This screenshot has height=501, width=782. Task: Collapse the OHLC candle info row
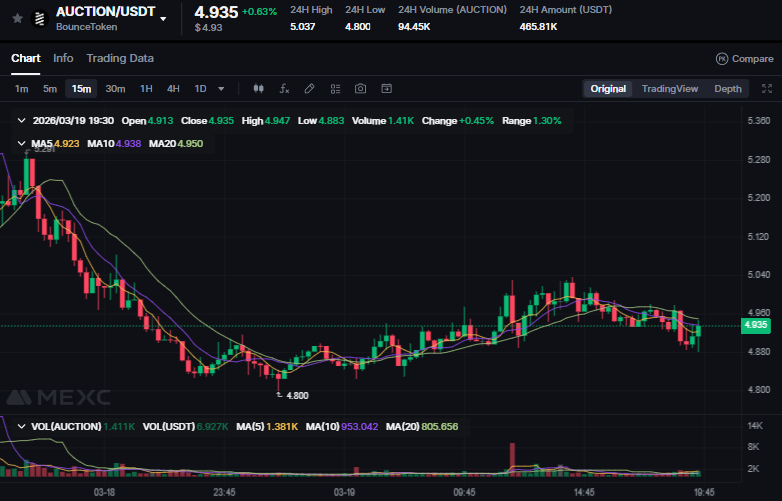point(21,121)
